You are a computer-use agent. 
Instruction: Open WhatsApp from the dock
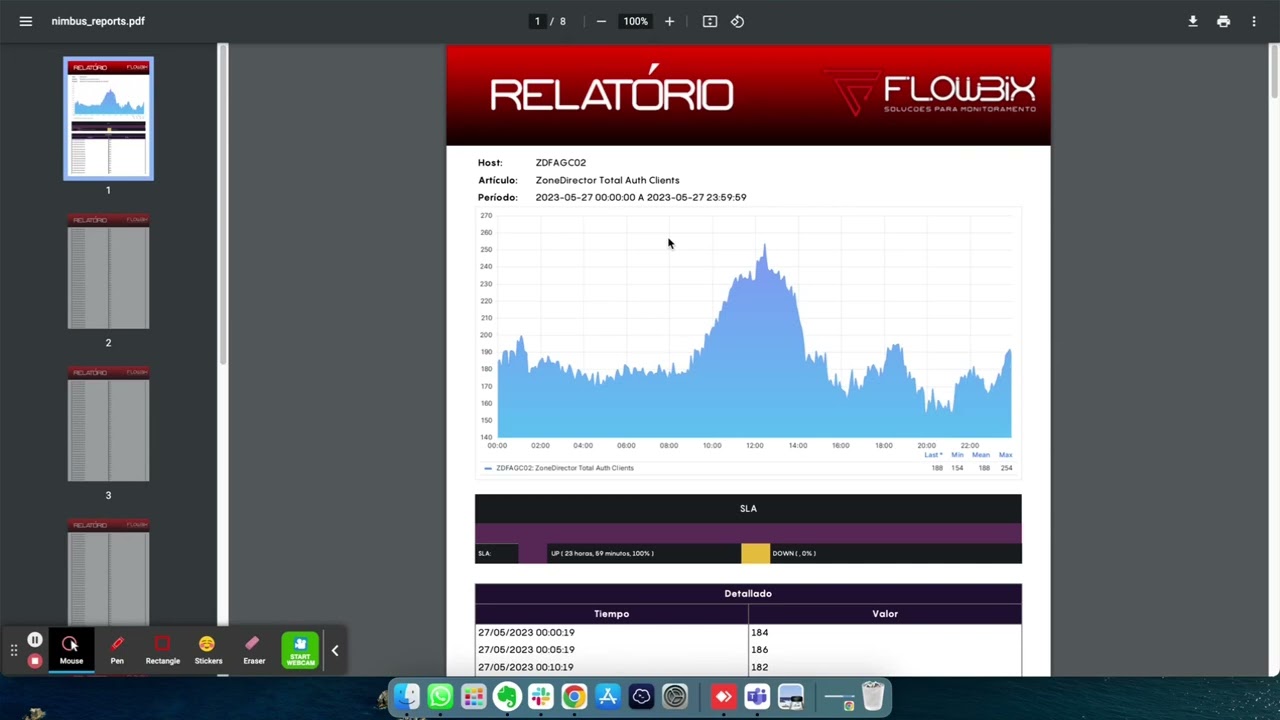click(440, 696)
